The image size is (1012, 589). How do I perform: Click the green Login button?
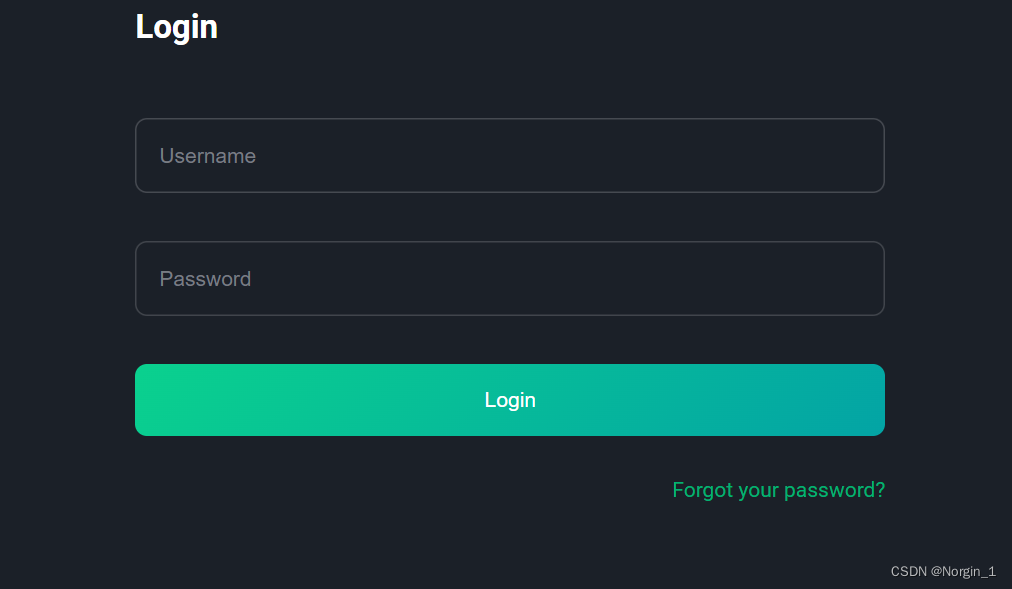click(x=509, y=400)
